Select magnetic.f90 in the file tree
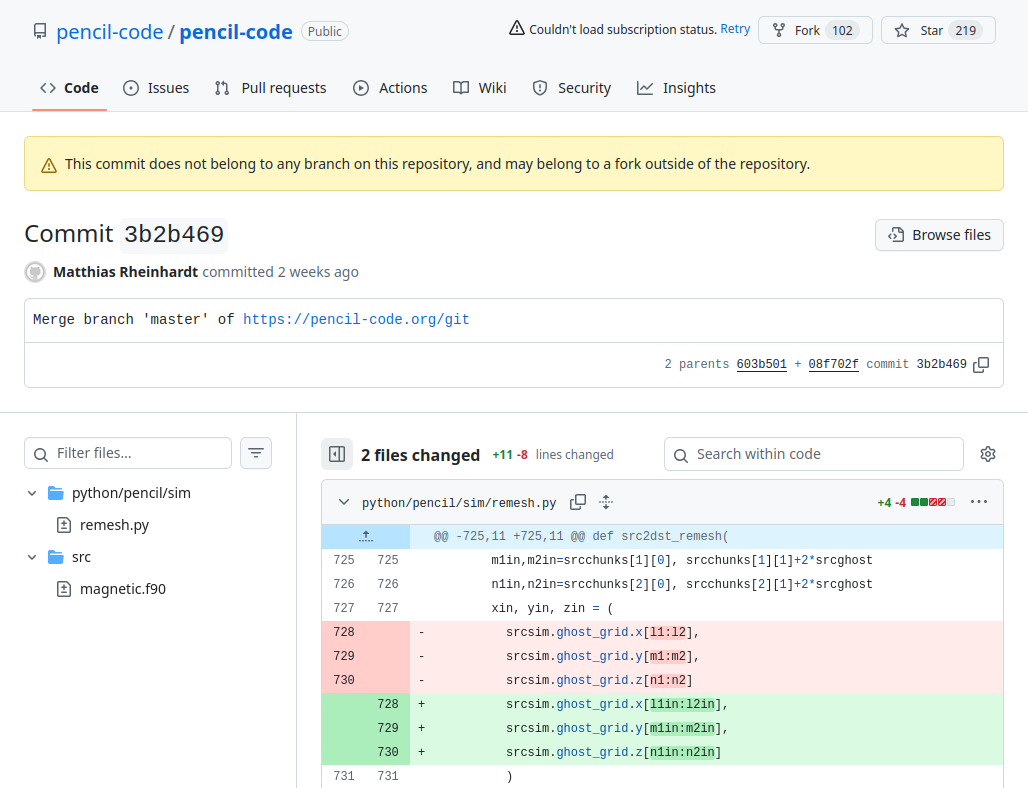Screen dimensions: 1028x788 (122, 589)
